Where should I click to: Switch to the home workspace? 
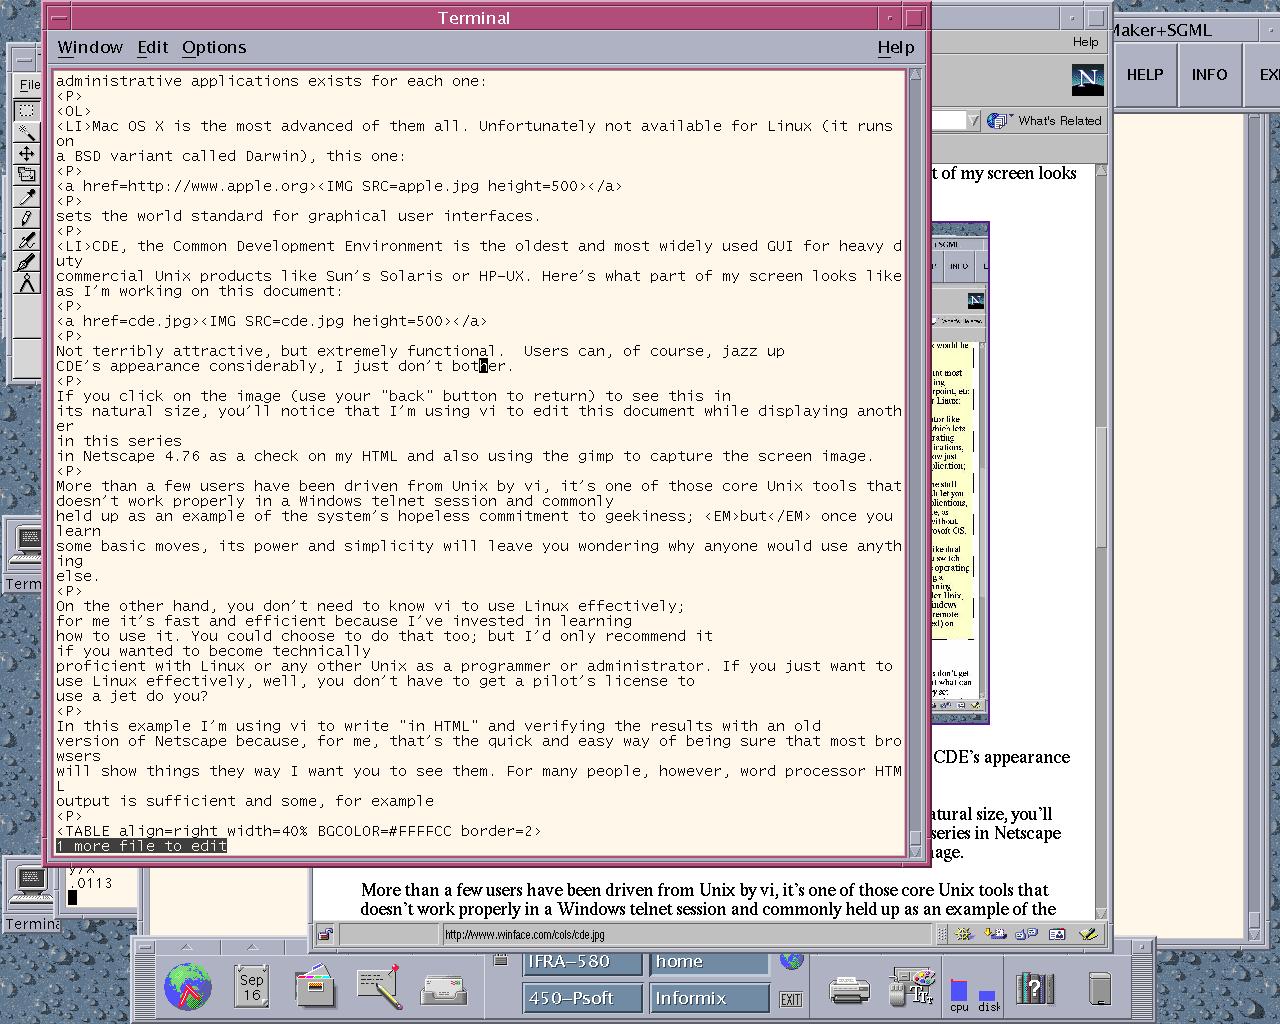709,962
